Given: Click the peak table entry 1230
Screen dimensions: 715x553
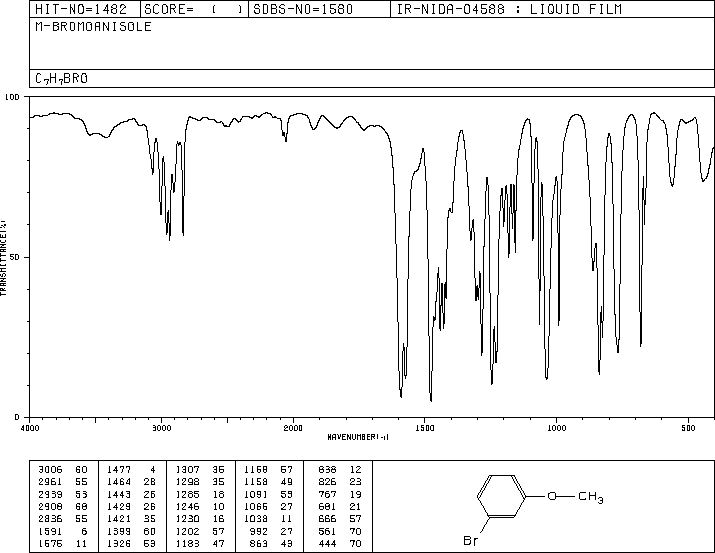Looking at the screenshot, I should coord(187,519).
